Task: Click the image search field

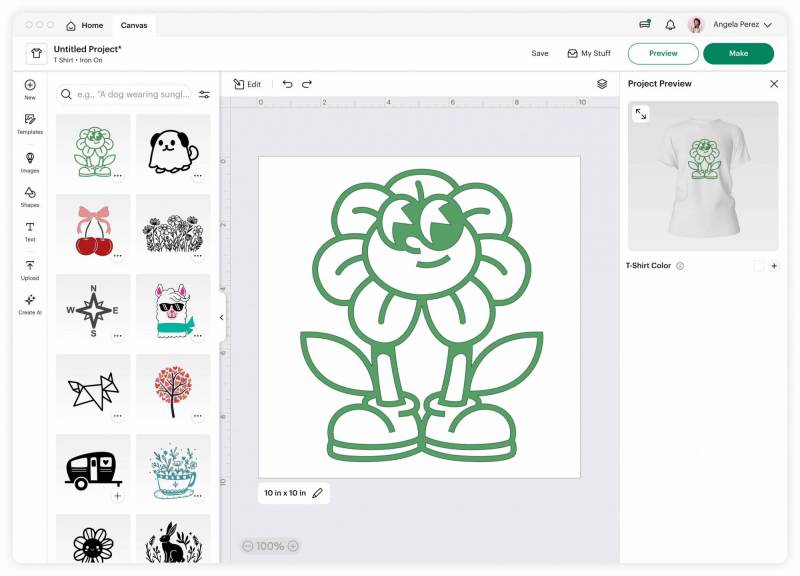Action: coord(124,94)
